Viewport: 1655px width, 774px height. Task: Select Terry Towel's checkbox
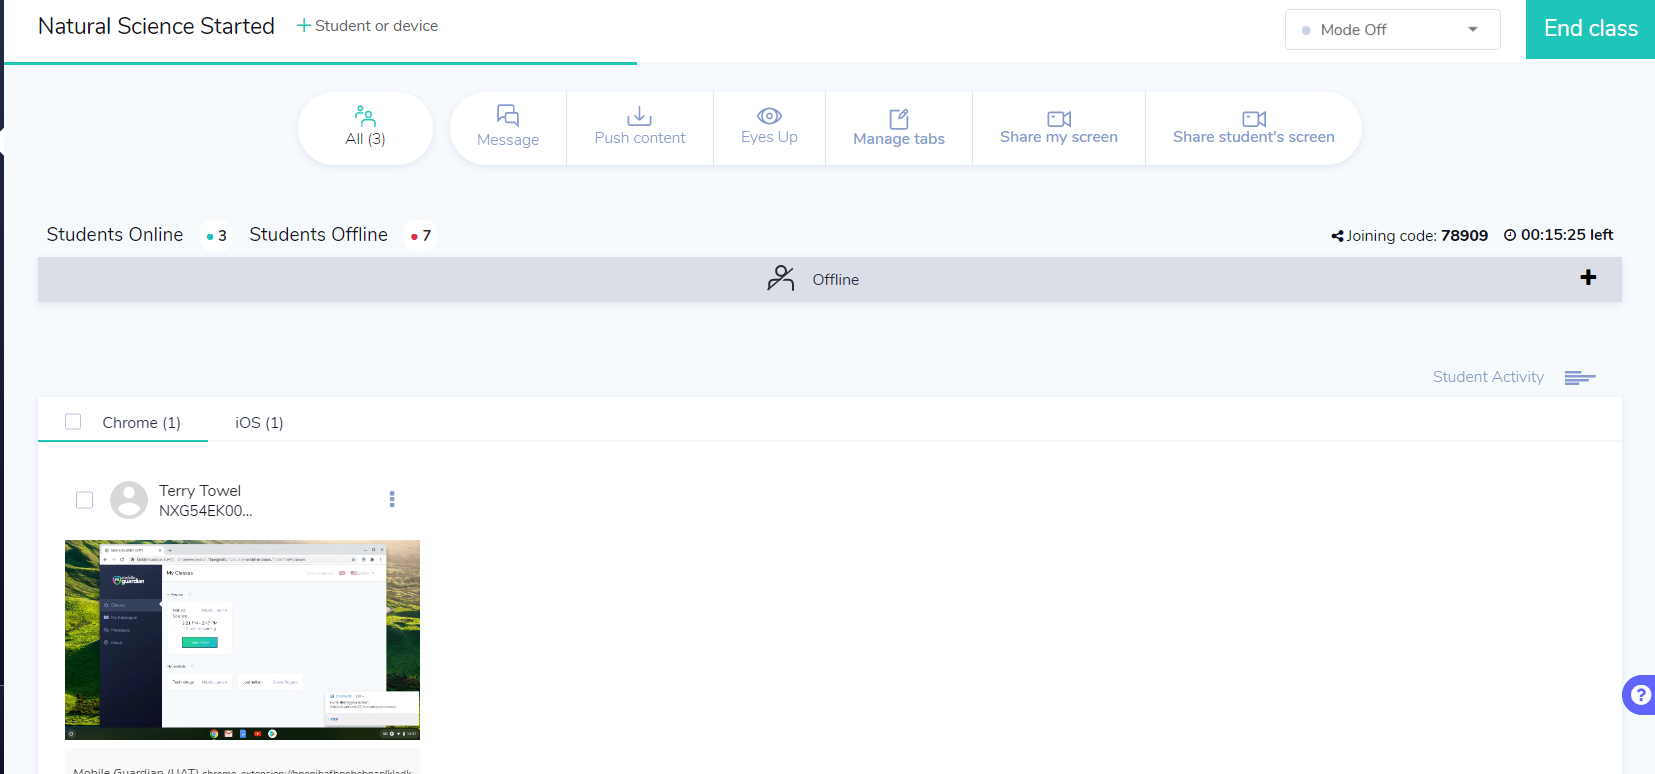85,500
